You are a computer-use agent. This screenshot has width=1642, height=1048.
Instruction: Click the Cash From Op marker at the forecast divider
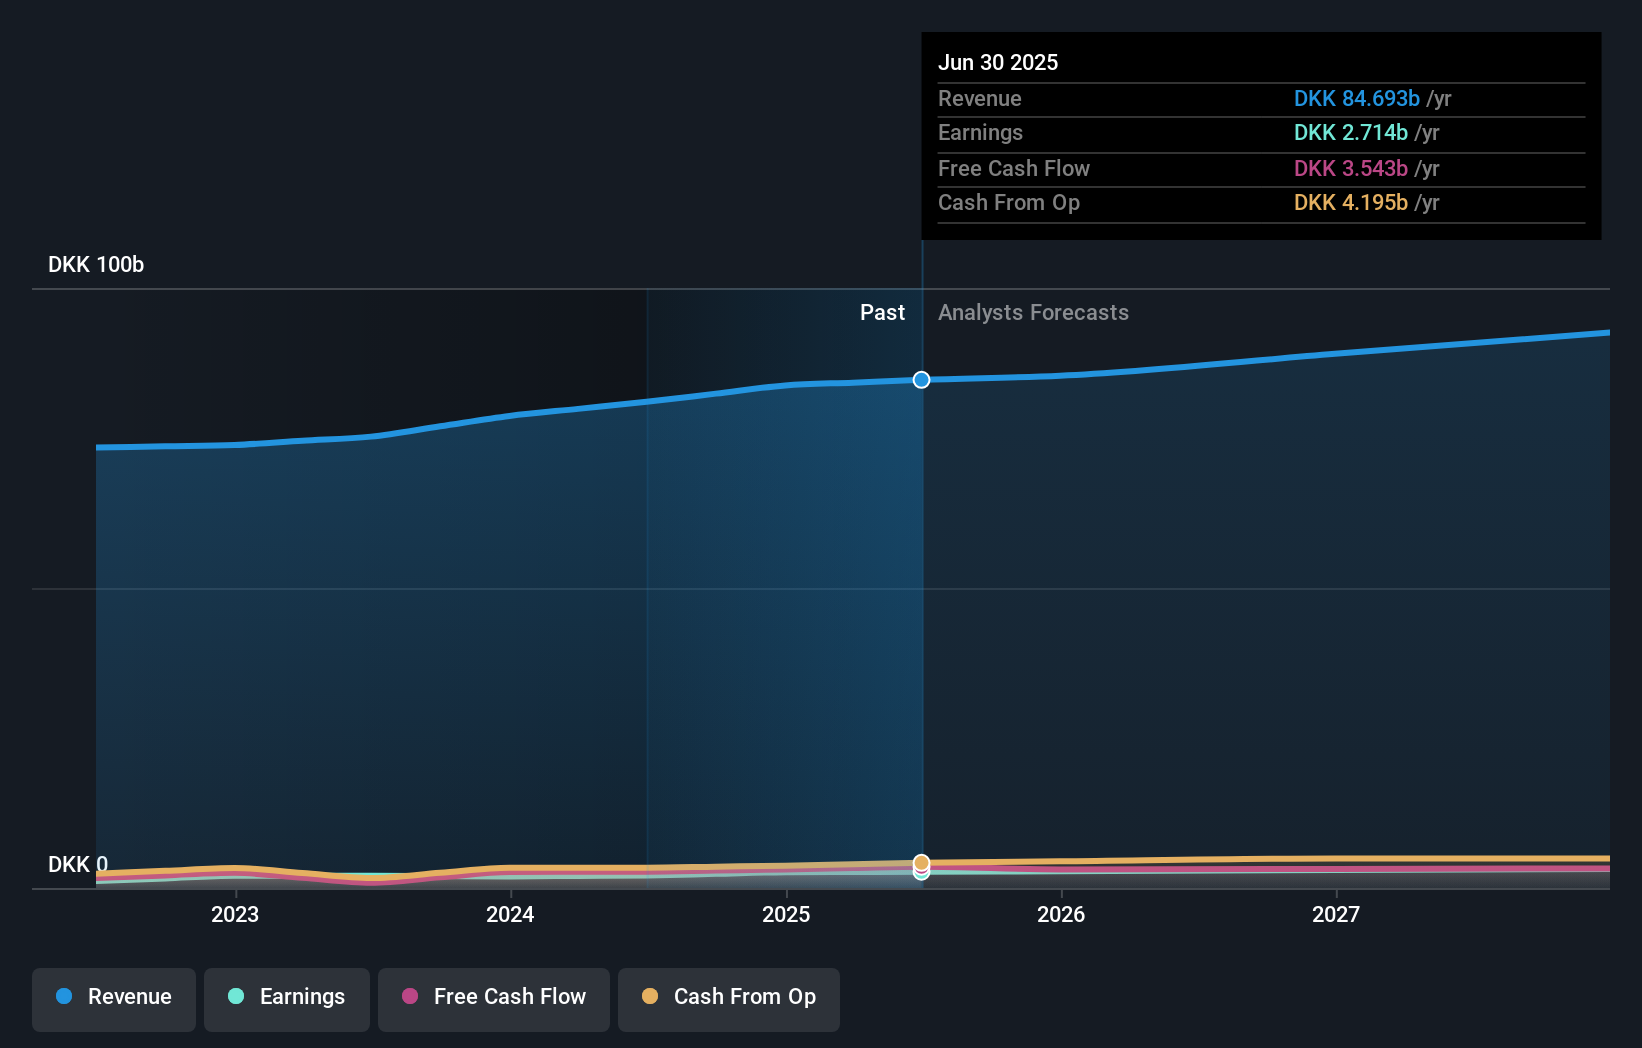click(x=920, y=861)
